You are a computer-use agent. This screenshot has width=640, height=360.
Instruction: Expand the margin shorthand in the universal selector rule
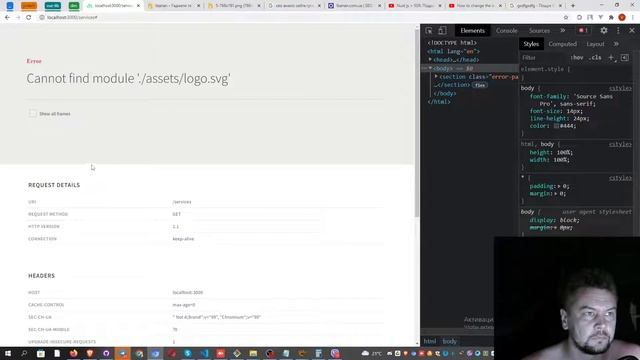pos(556,193)
